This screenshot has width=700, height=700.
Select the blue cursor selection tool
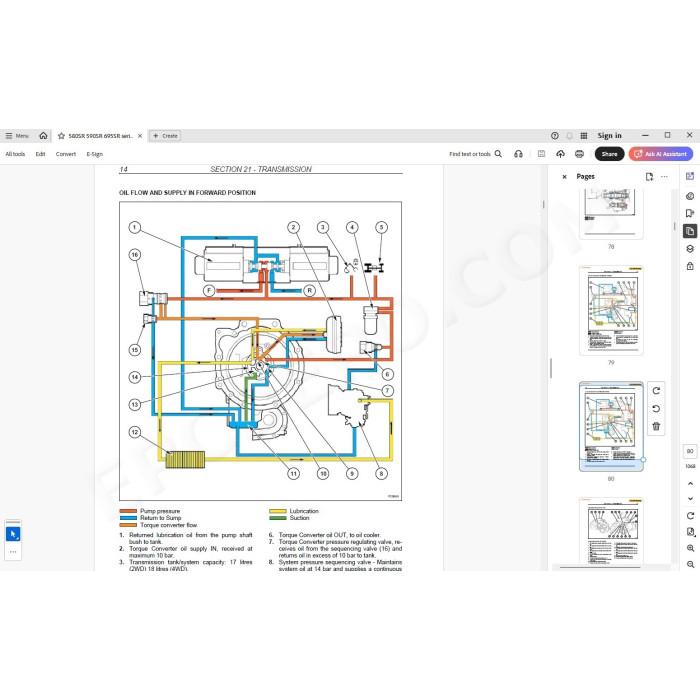point(13,534)
